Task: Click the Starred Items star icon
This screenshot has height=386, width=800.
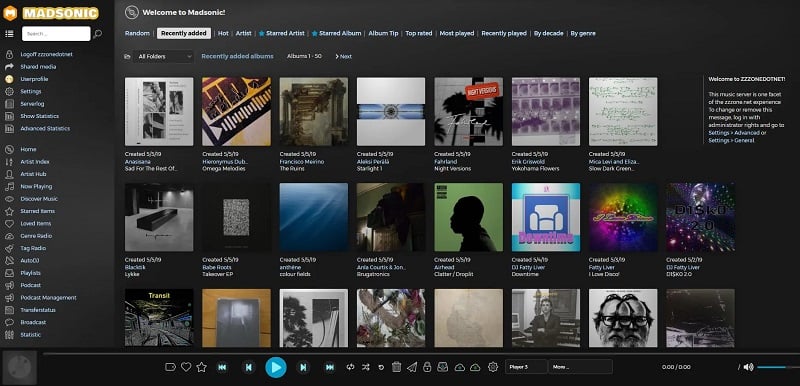Action: coord(9,211)
